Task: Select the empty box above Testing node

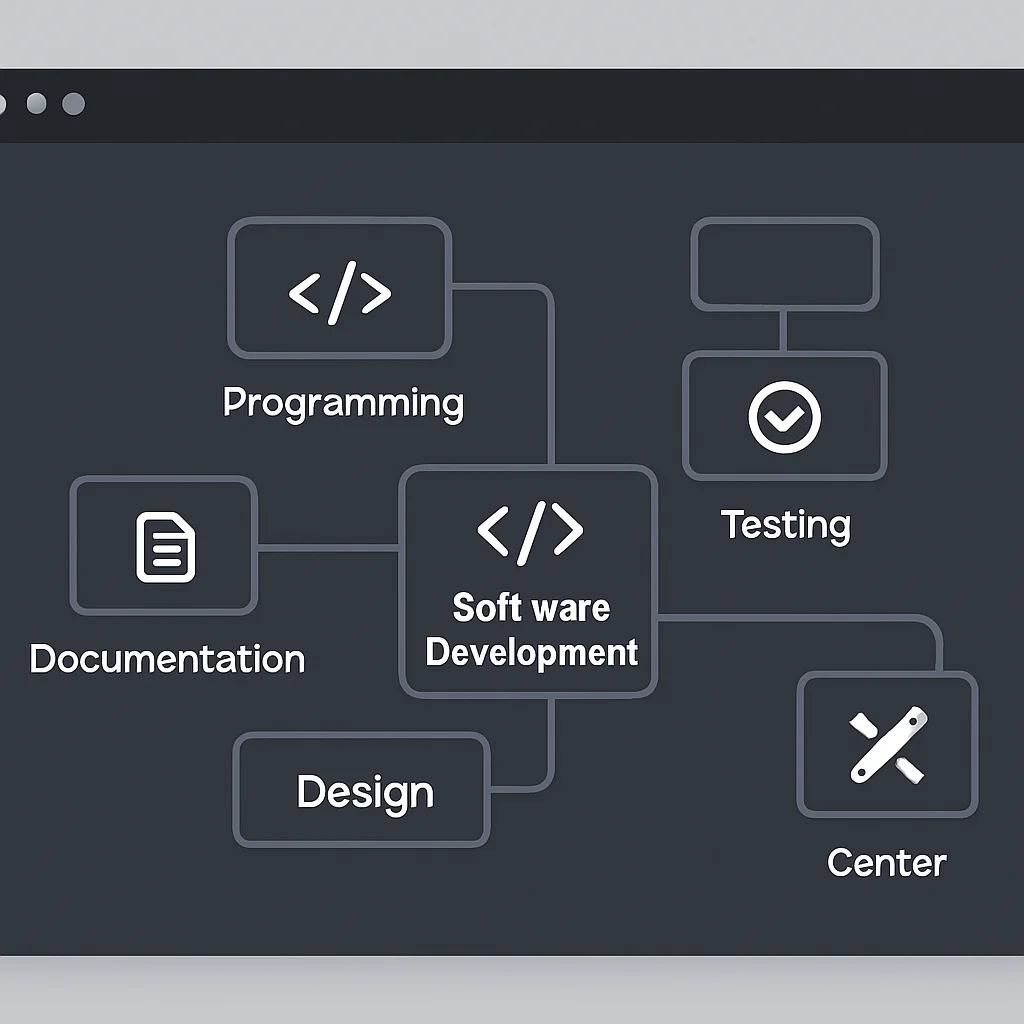Action: click(x=785, y=264)
